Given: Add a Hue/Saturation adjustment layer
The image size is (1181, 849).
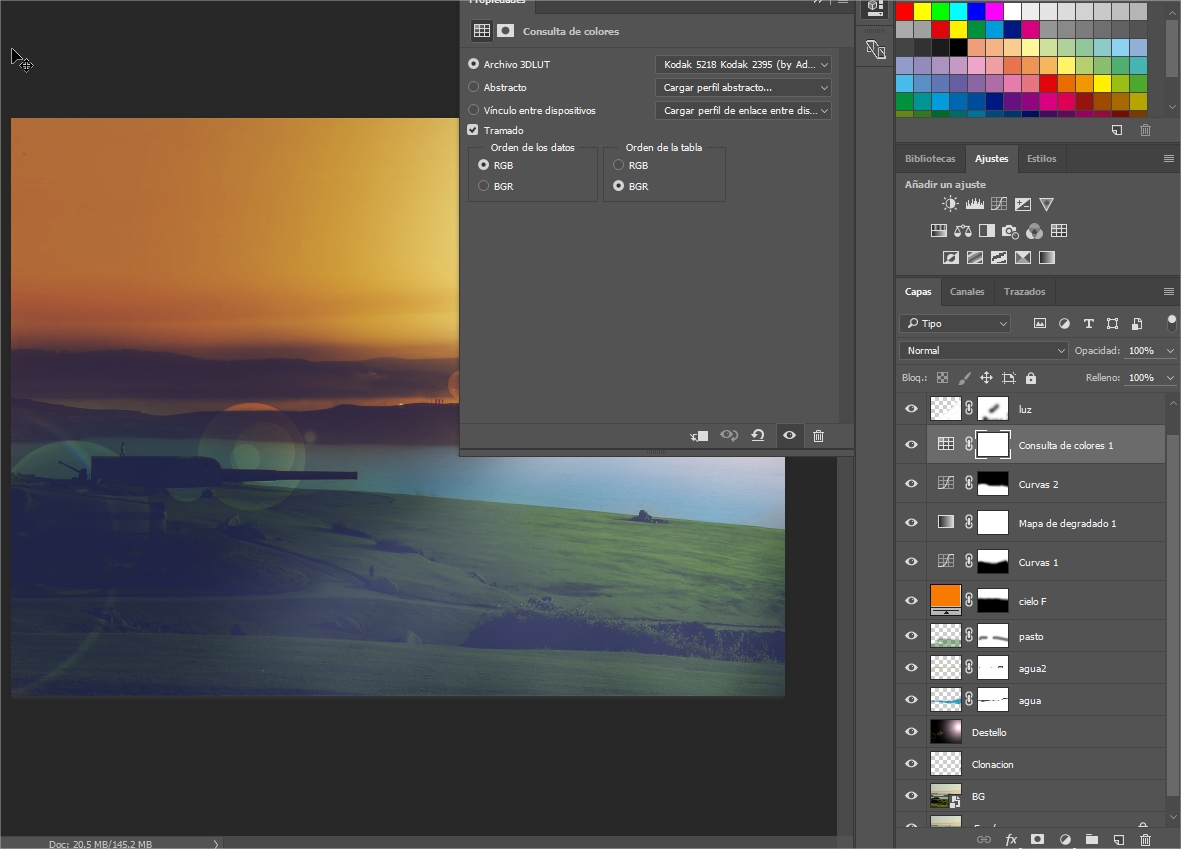Looking at the screenshot, I should click(938, 231).
